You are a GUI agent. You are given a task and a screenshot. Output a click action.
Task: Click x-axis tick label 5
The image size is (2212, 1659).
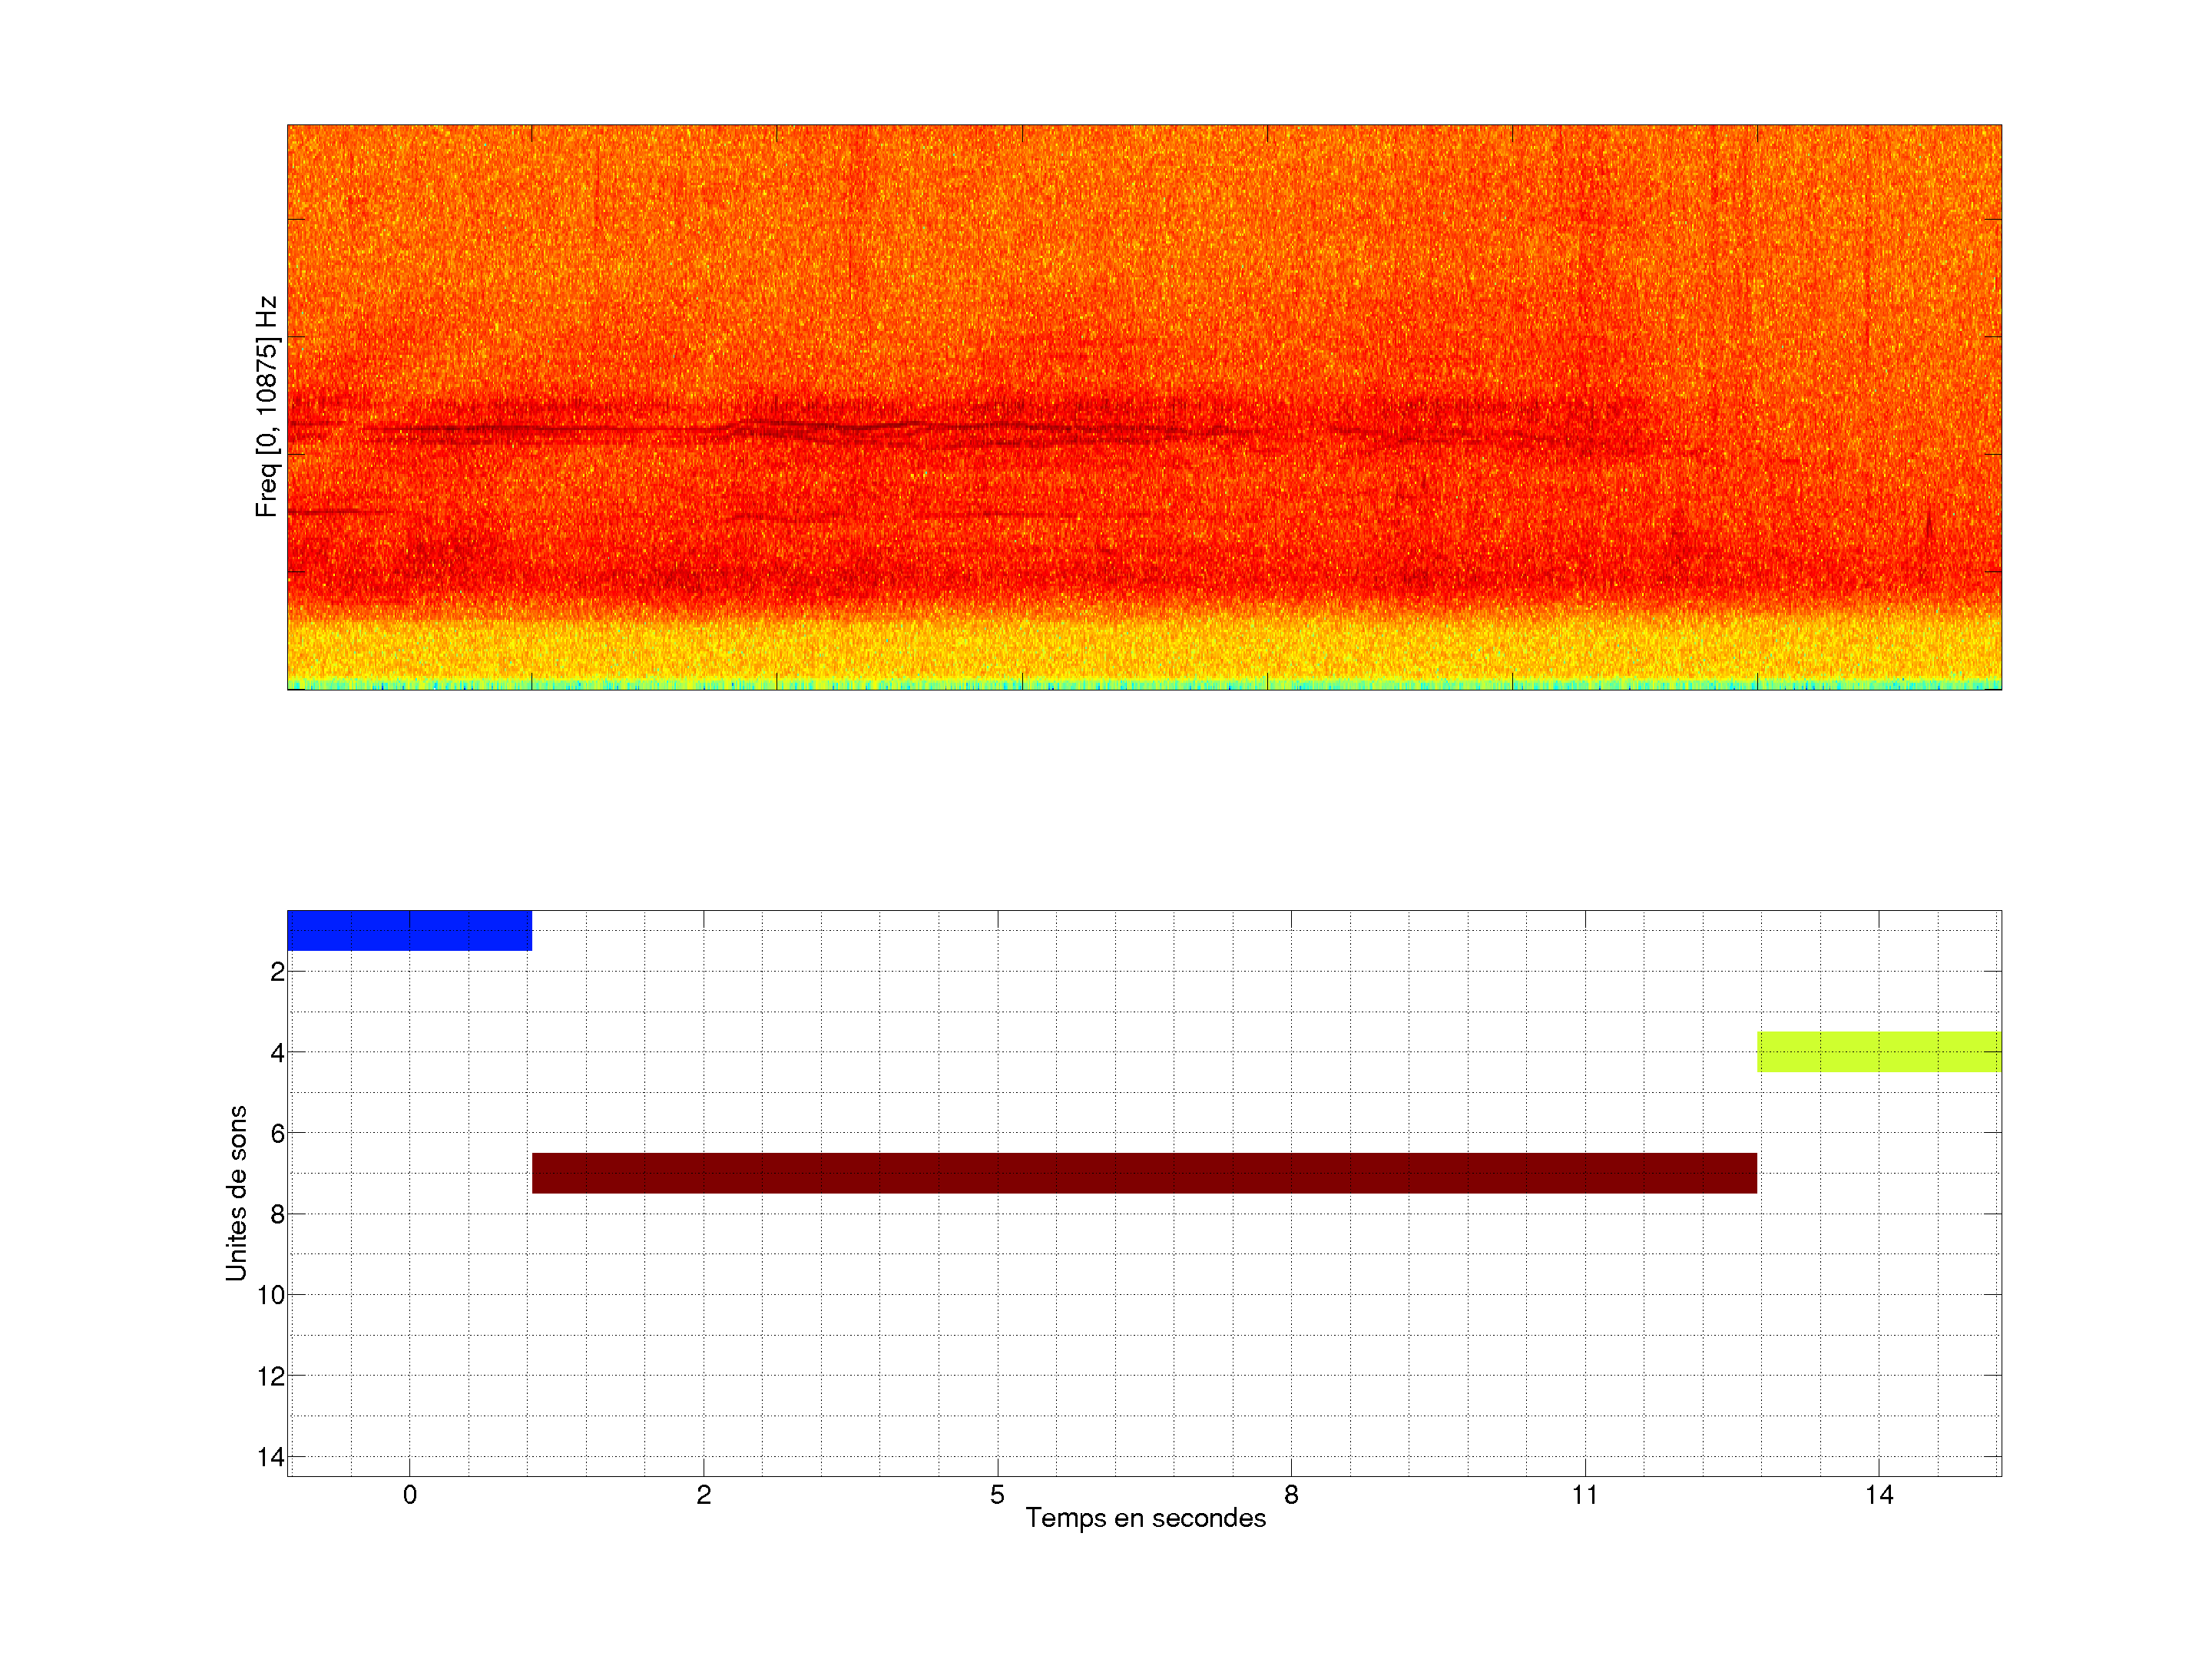point(997,1495)
